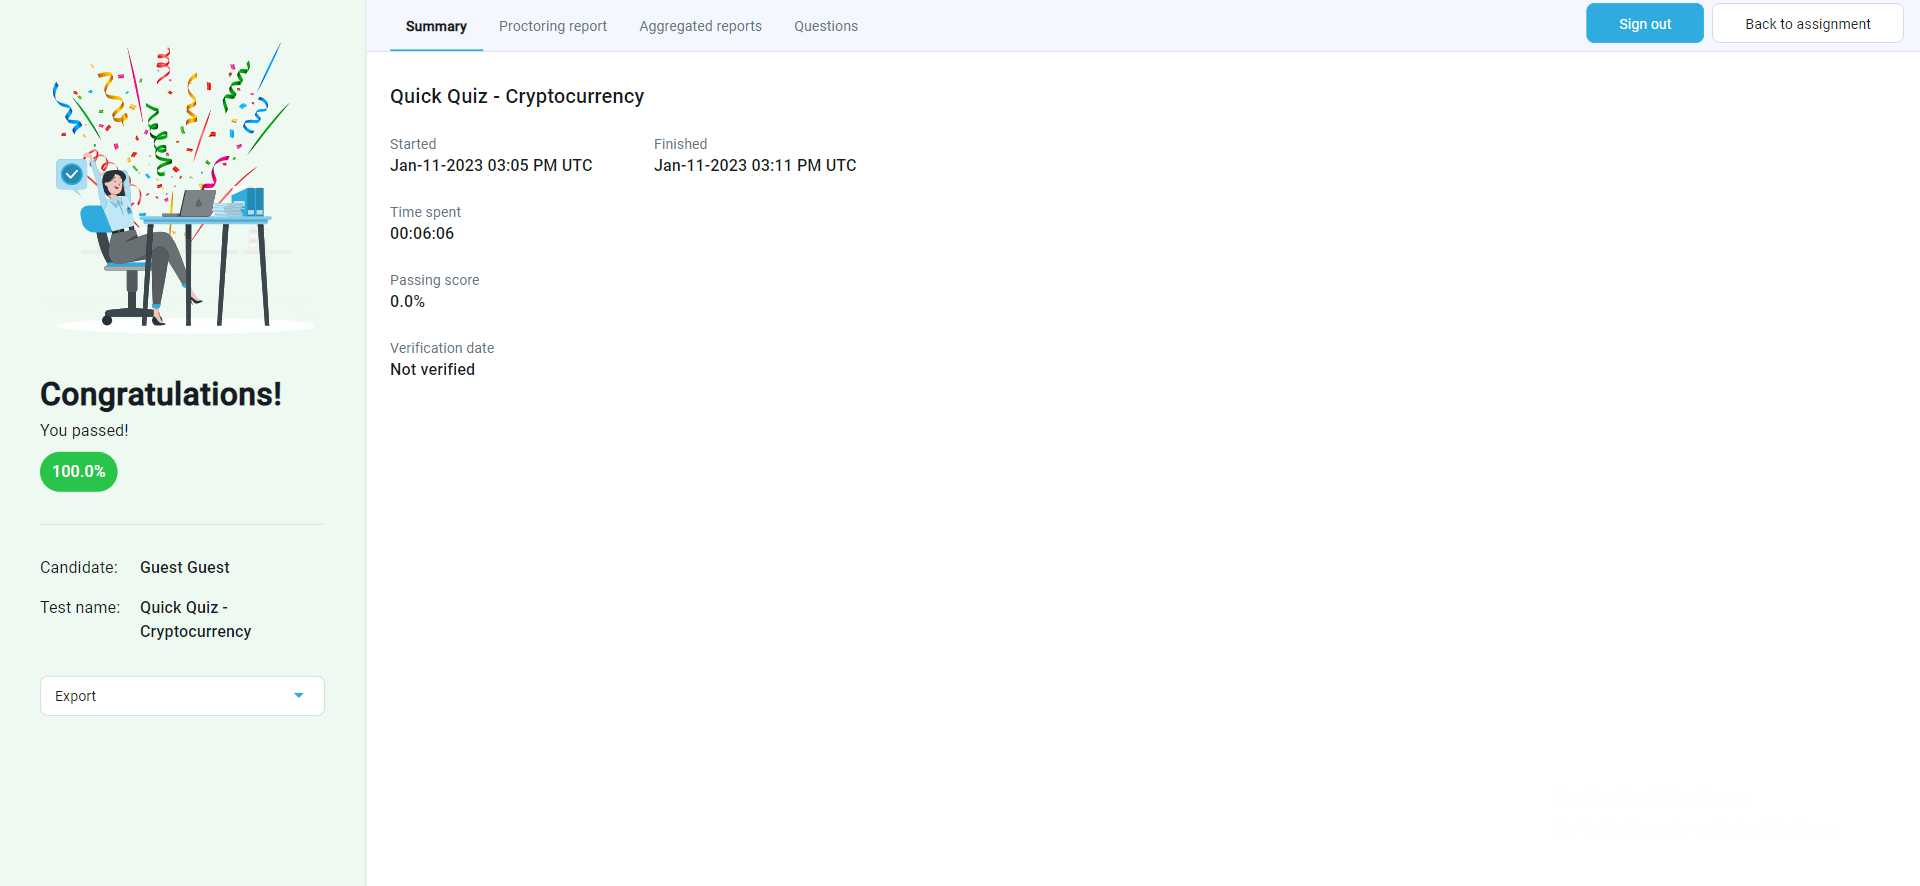1920x886 pixels.
Task: Click the time spent value 00:06:06
Action: [422, 234]
